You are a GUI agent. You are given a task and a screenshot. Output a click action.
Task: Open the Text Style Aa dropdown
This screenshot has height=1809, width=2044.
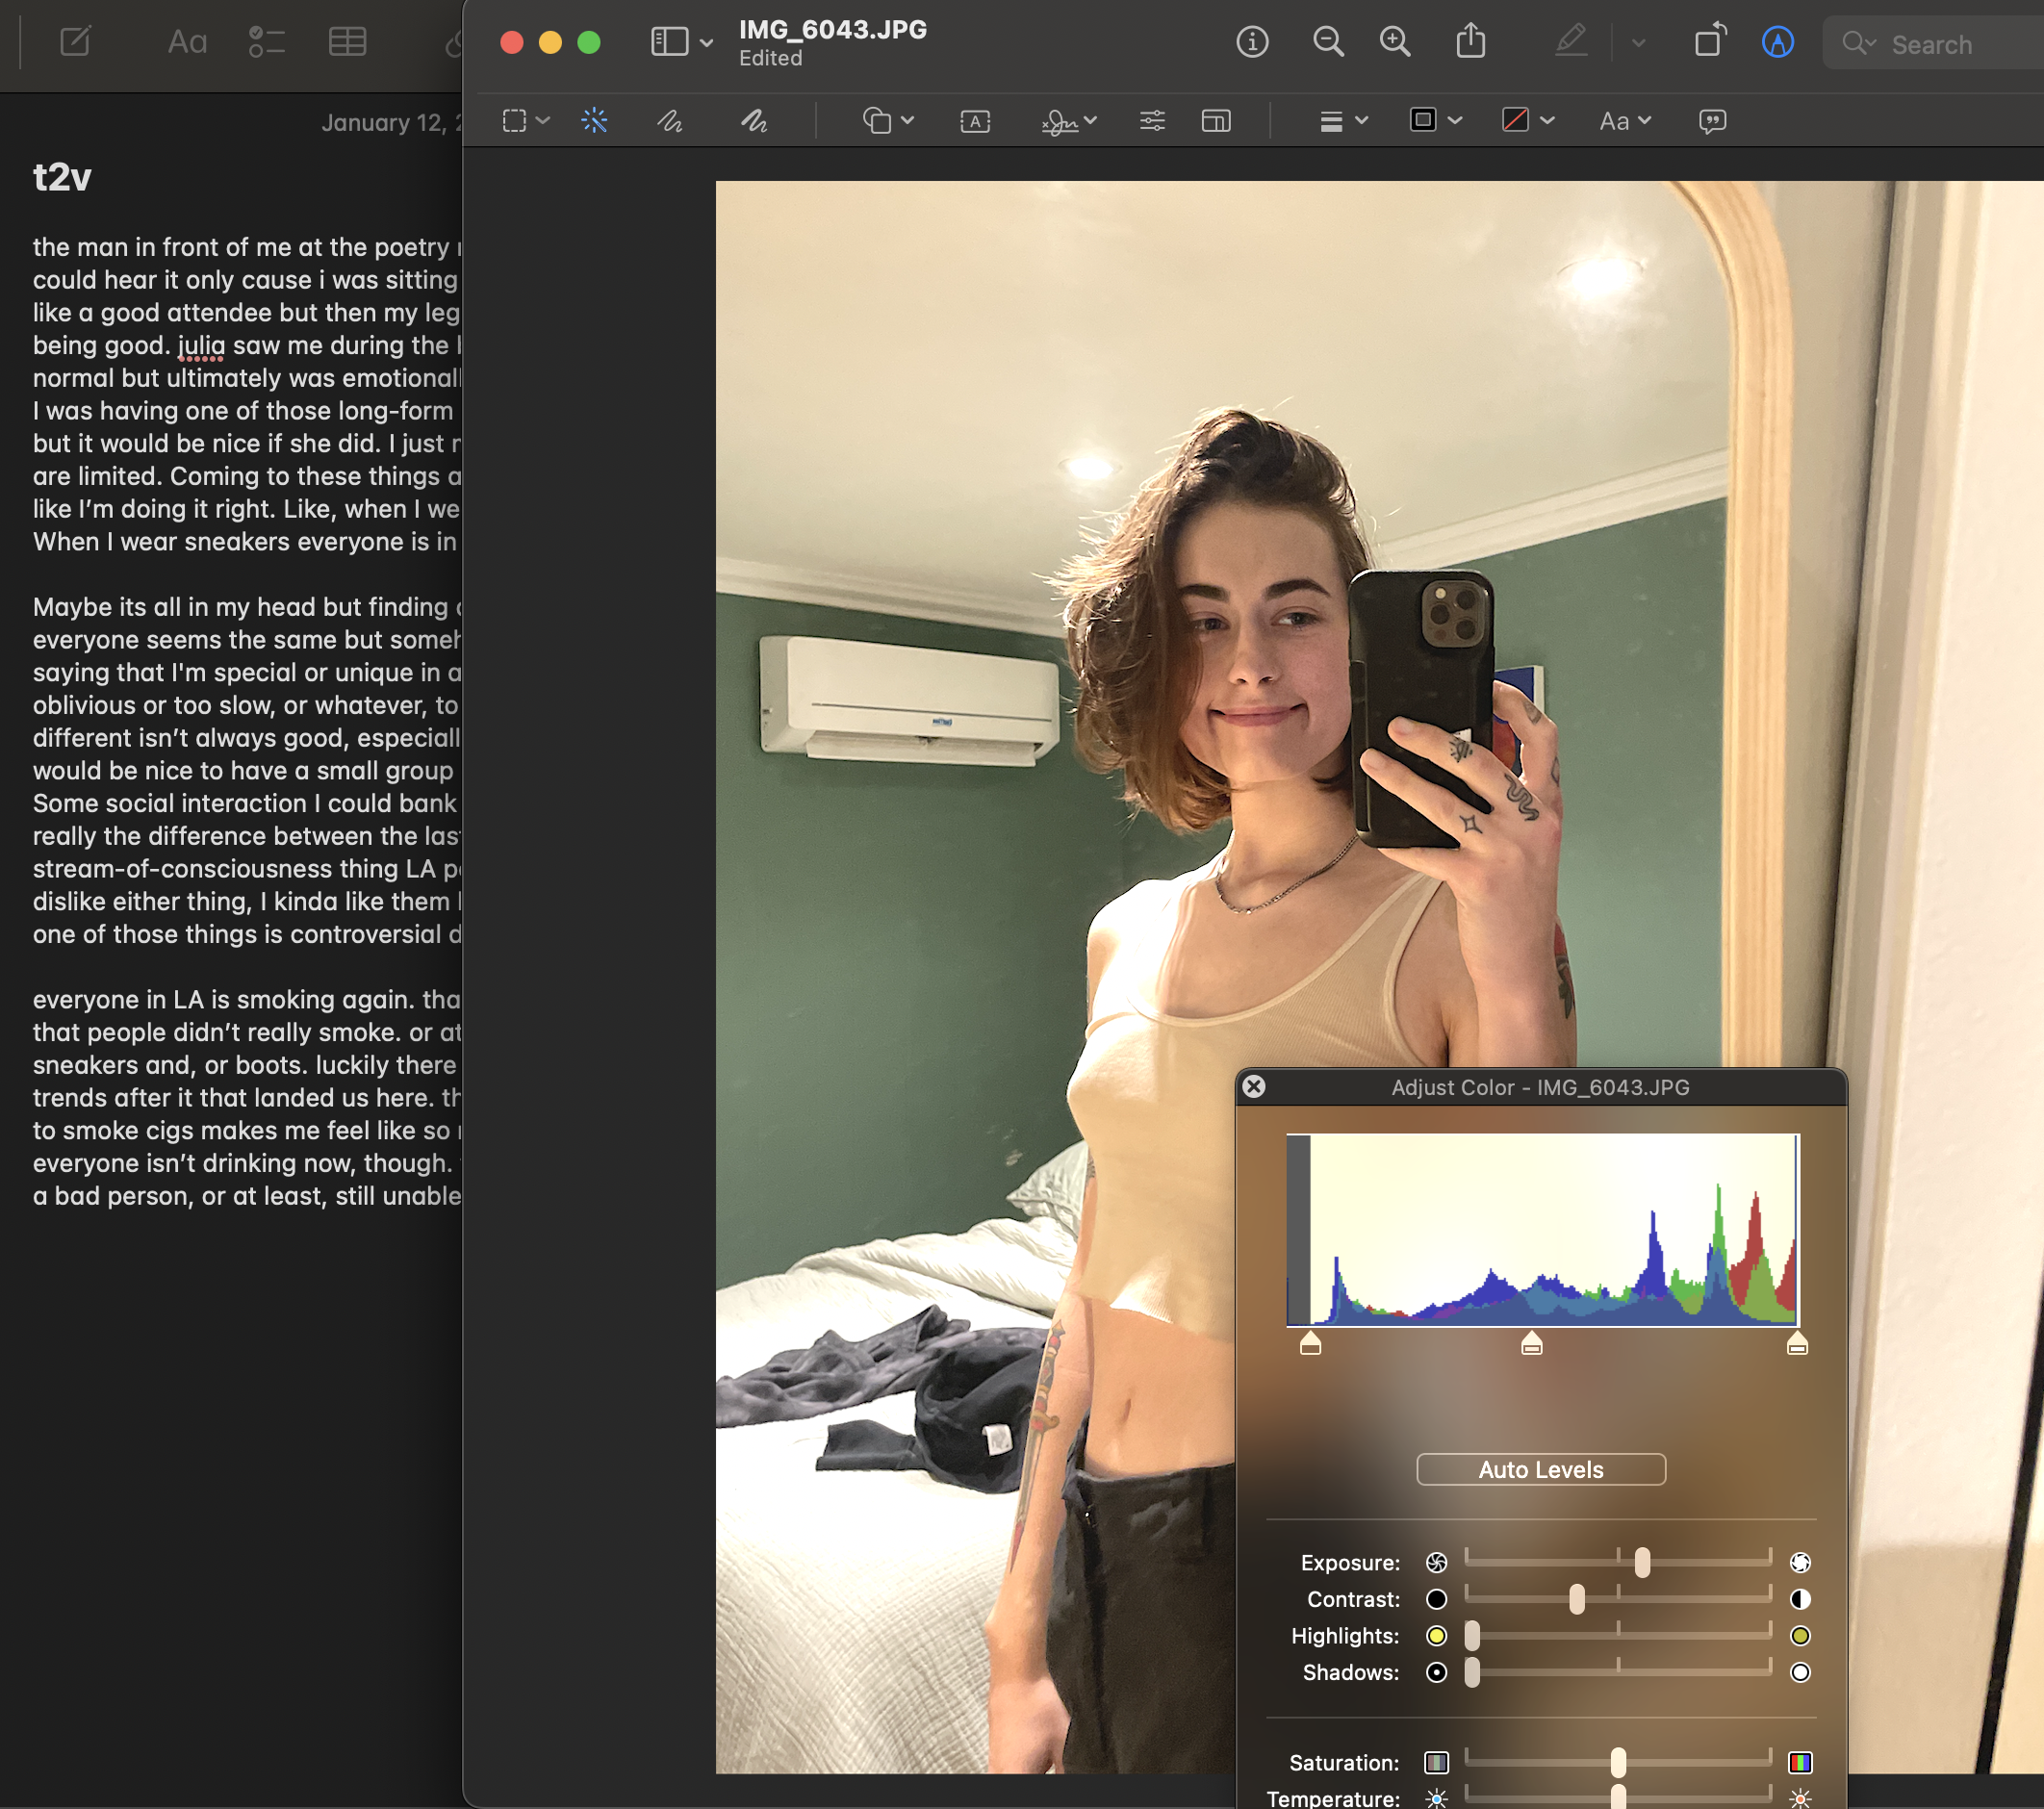coord(1624,121)
